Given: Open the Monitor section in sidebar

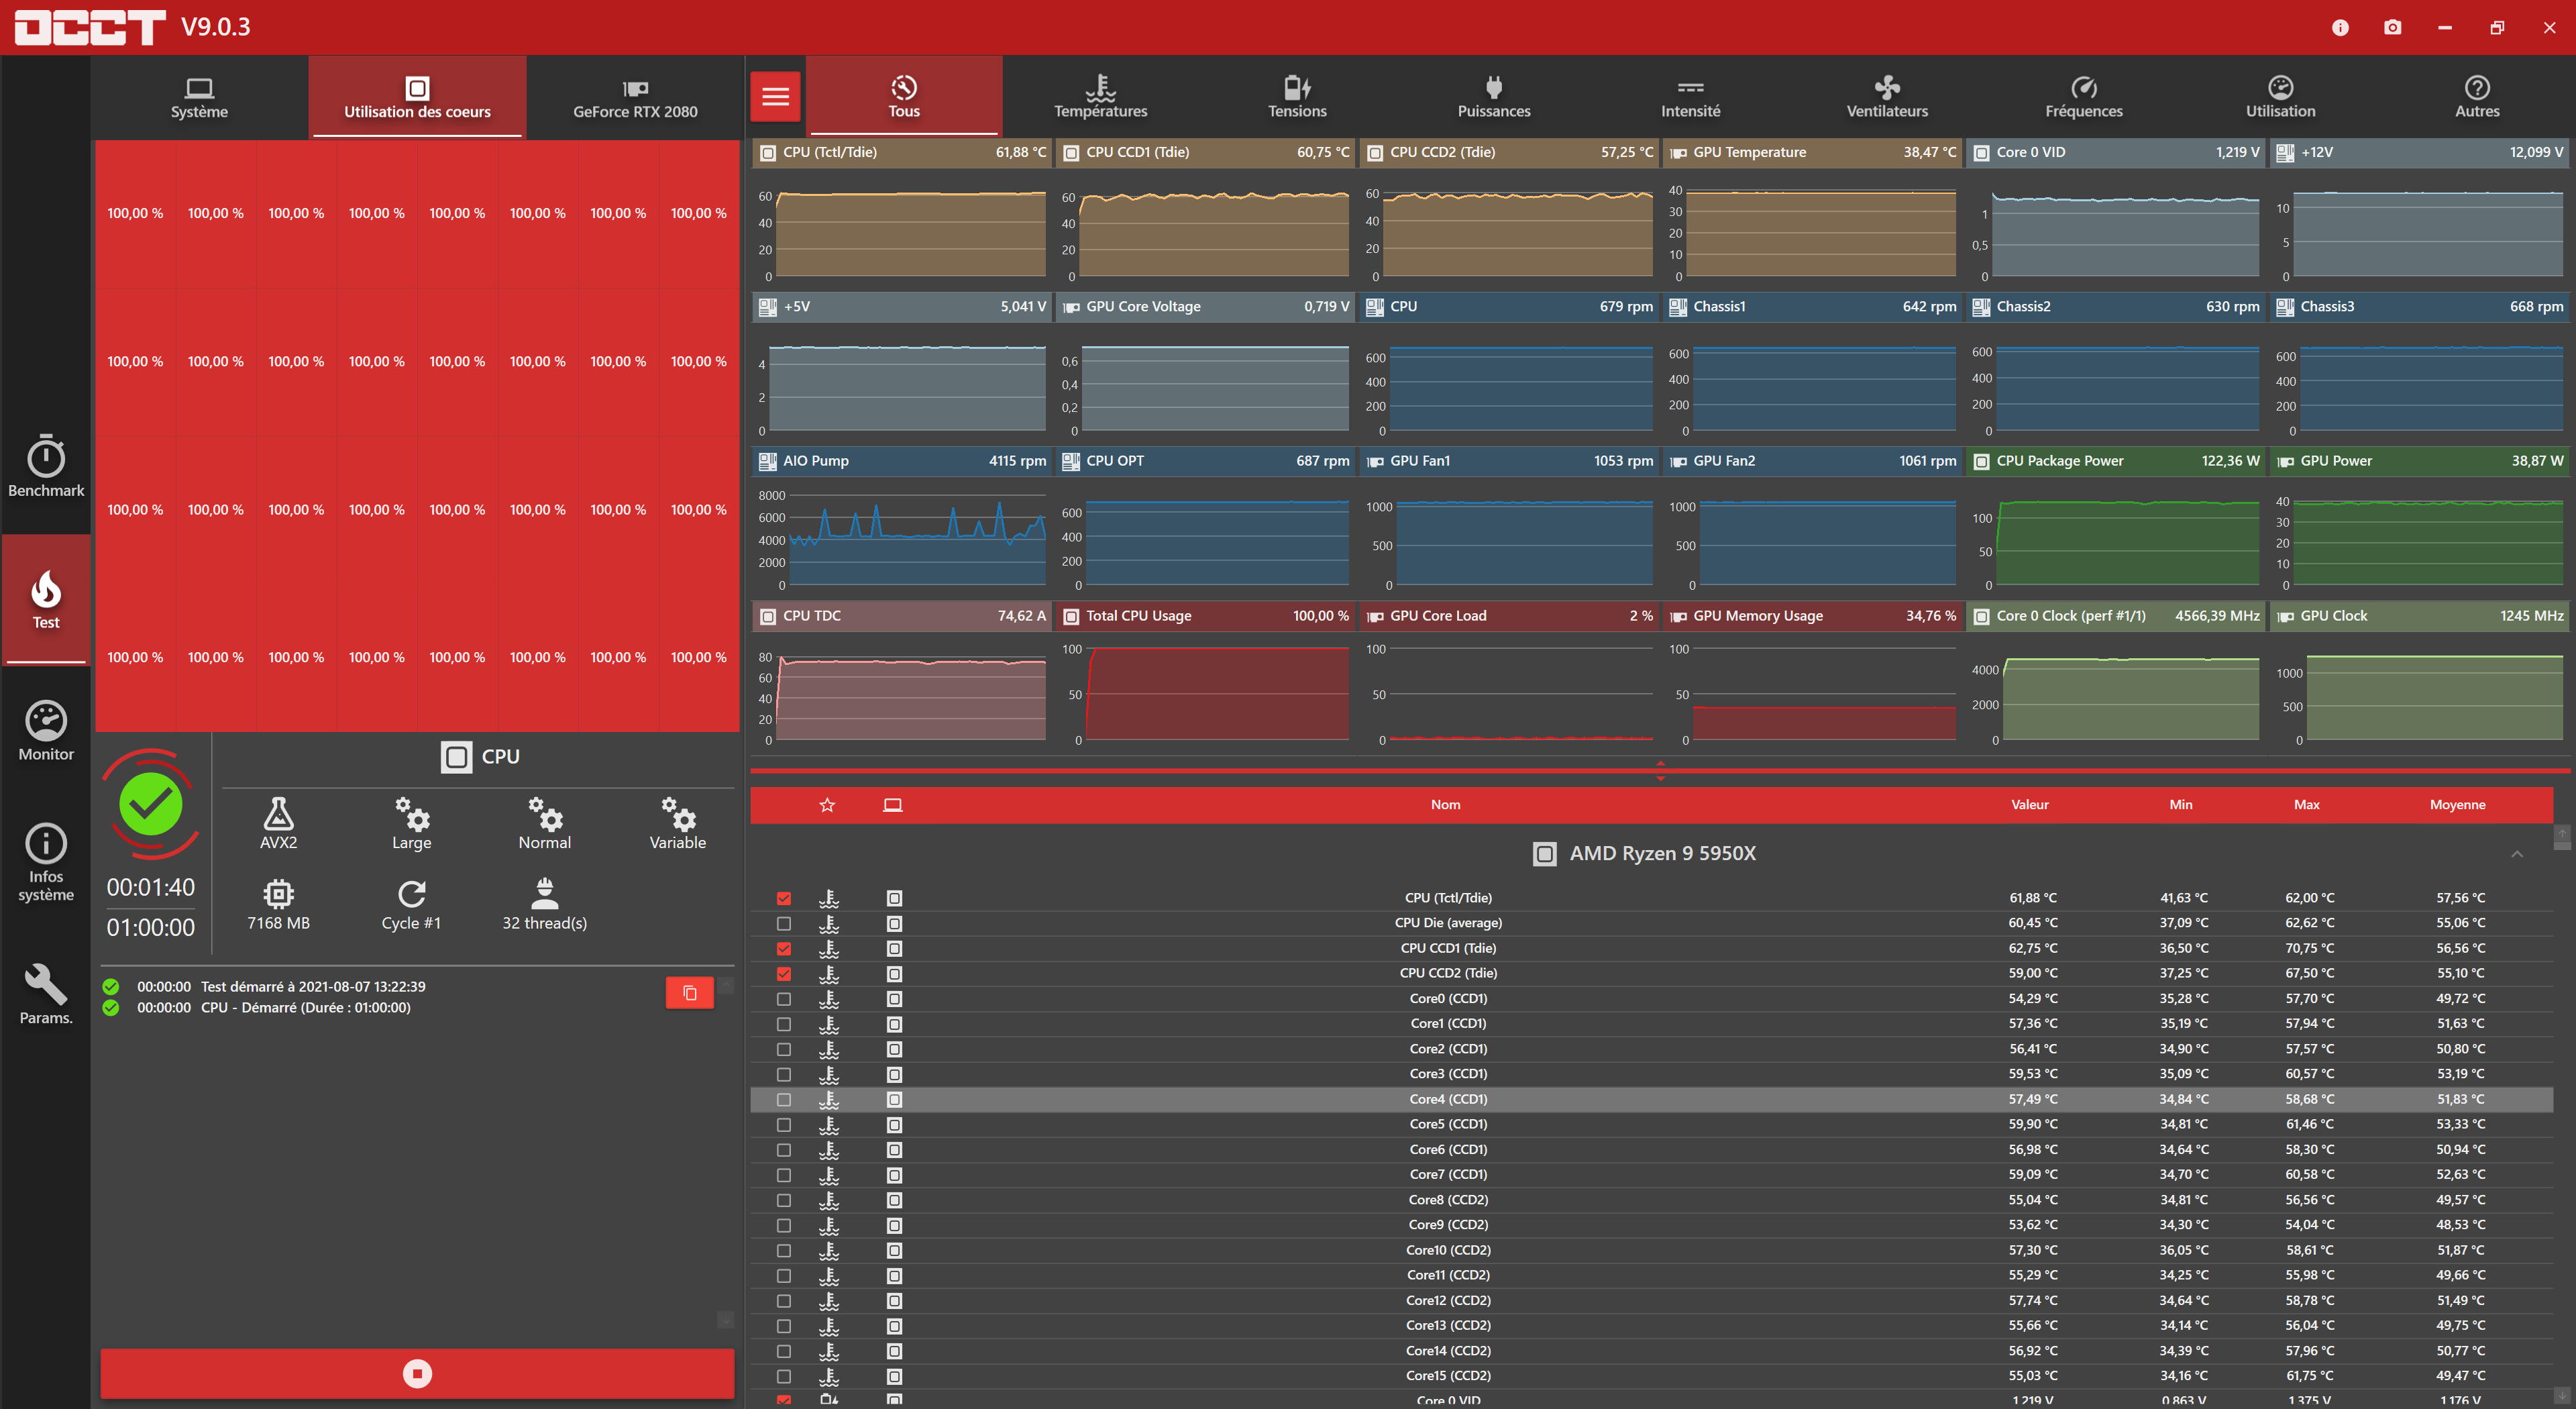Looking at the screenshot, I should [x=46, y=731].
